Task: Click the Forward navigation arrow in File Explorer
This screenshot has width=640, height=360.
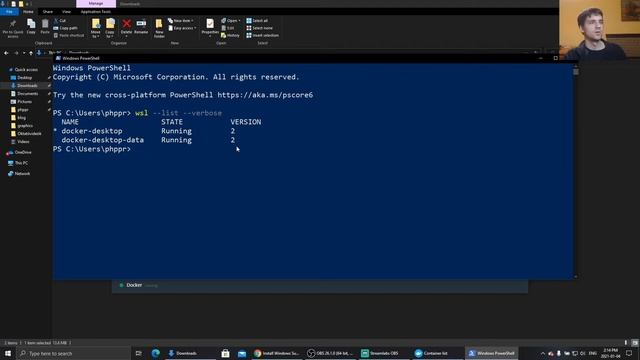Action: (x=16, y=53)
